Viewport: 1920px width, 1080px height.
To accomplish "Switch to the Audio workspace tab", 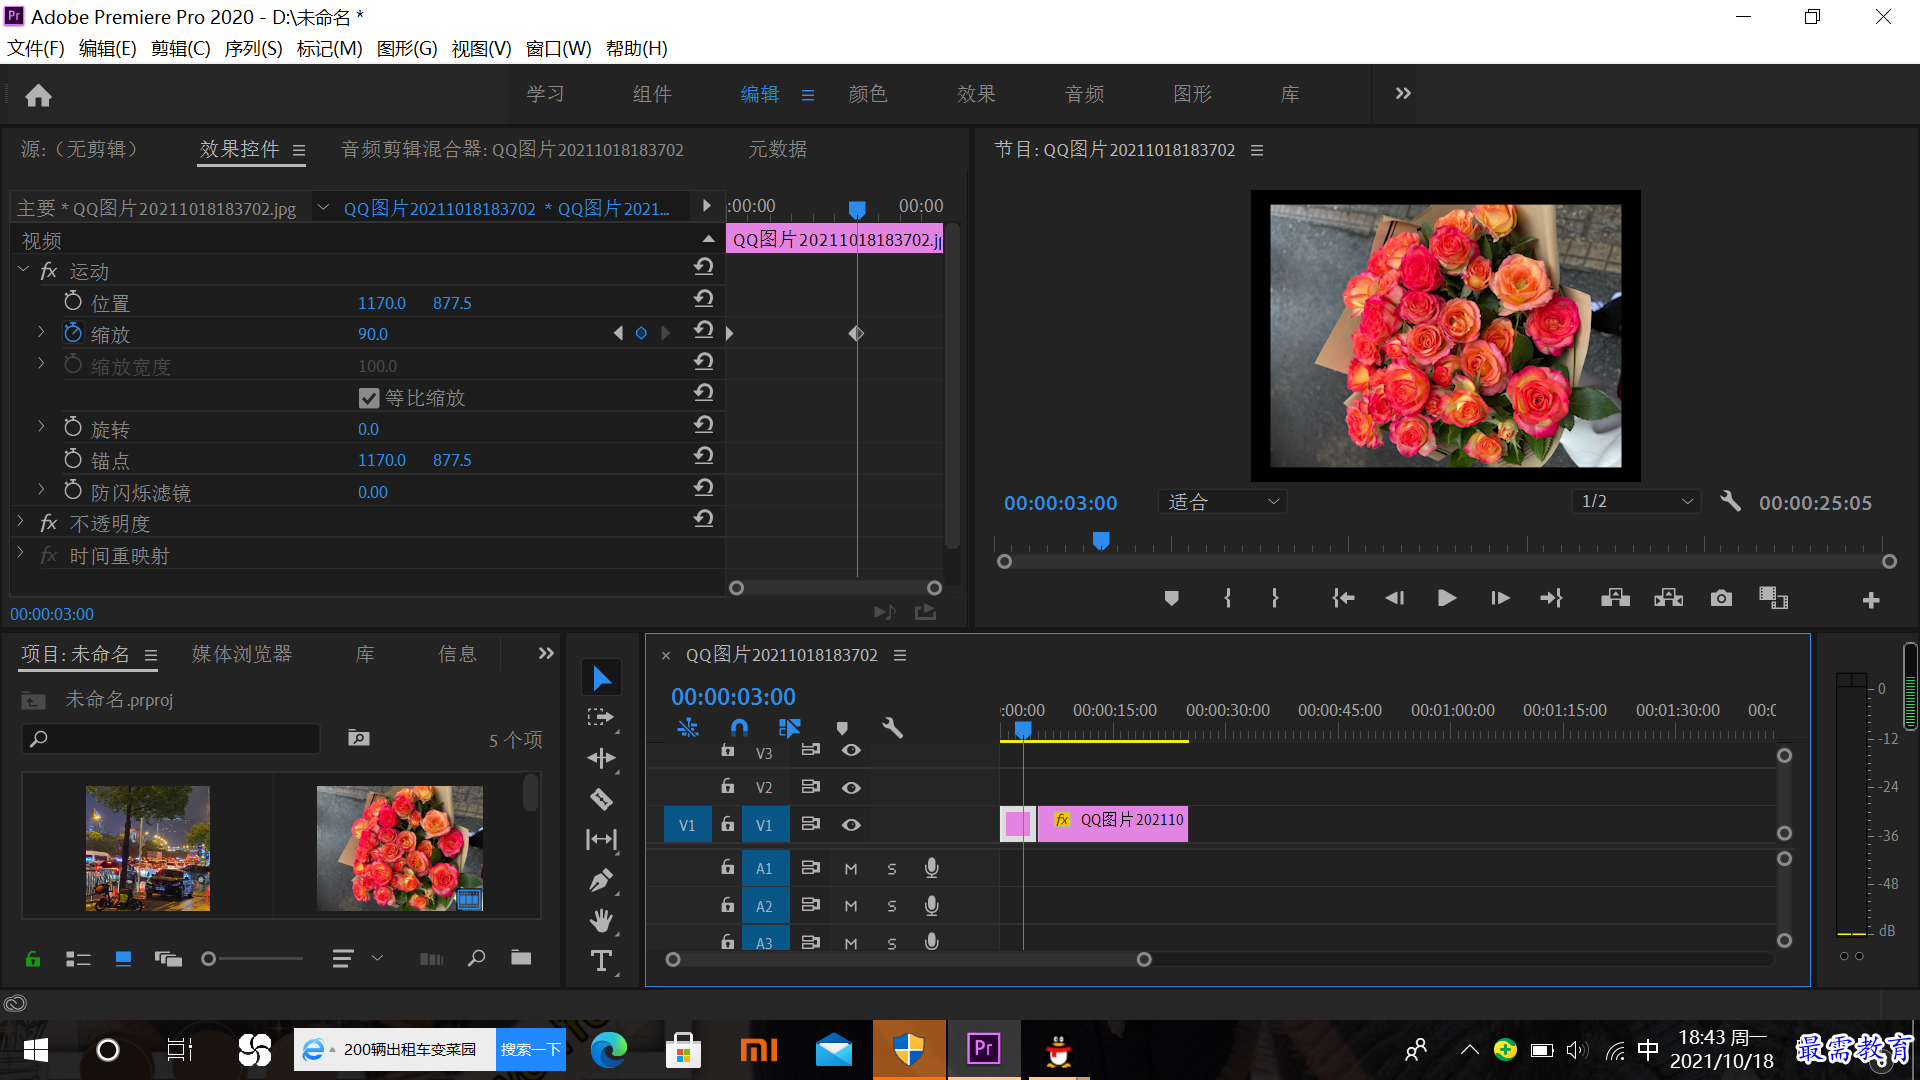I will pyautogui.click(x=1084, y=94).
